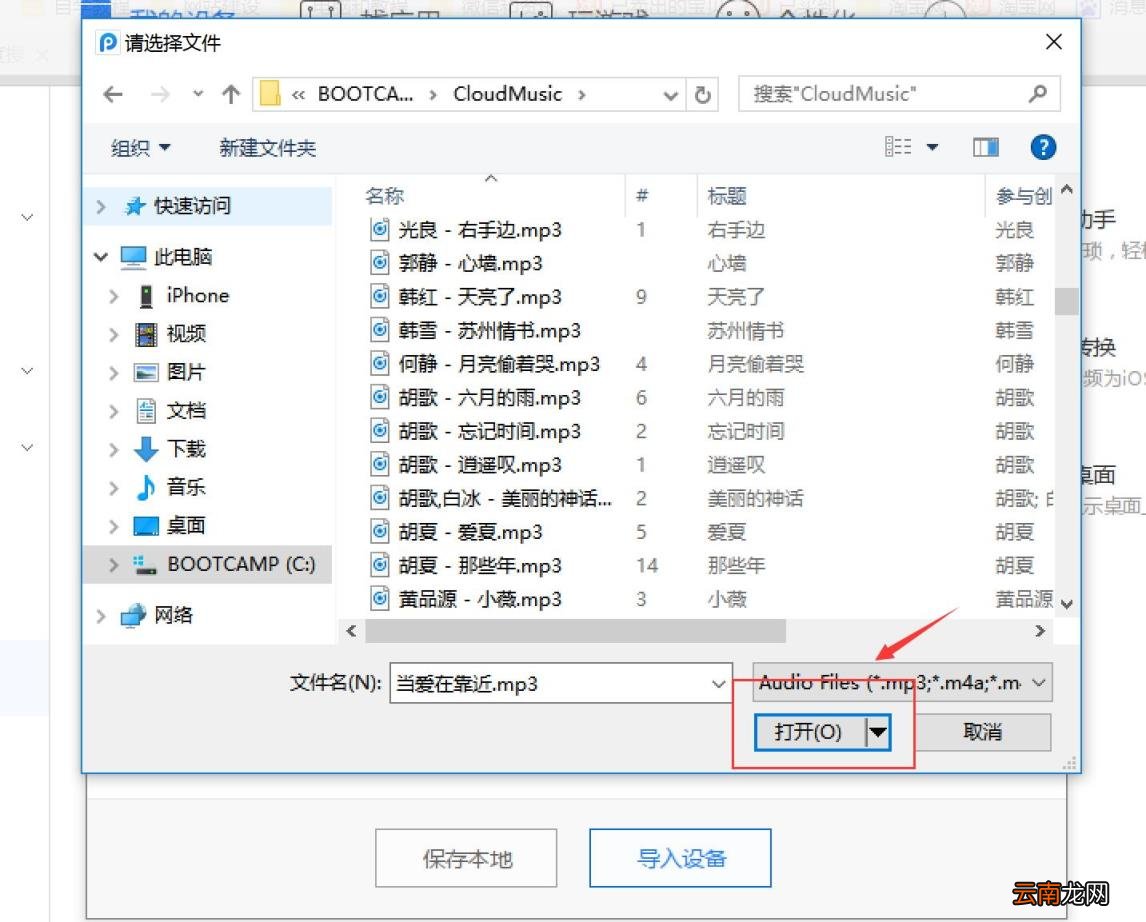Open the view options dropdown arrow
Image resolution: width=1146 pixels, height=922 pixels.
point(933,148)
